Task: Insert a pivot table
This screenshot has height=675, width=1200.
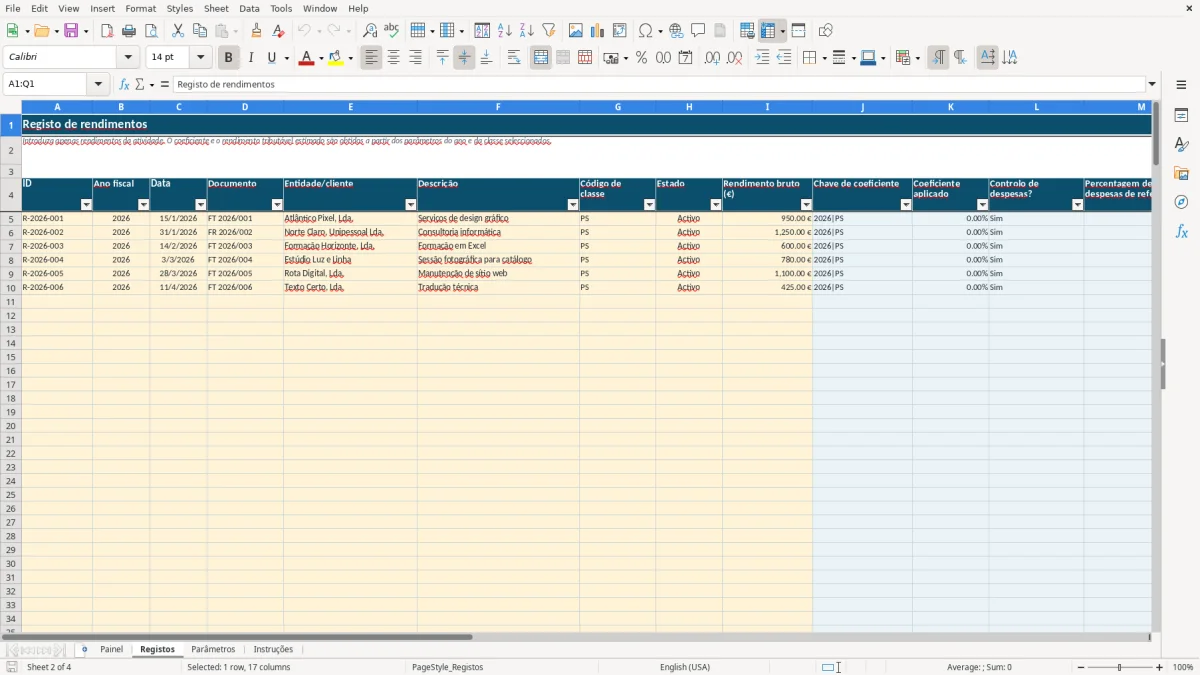Action: coord(620,31)
